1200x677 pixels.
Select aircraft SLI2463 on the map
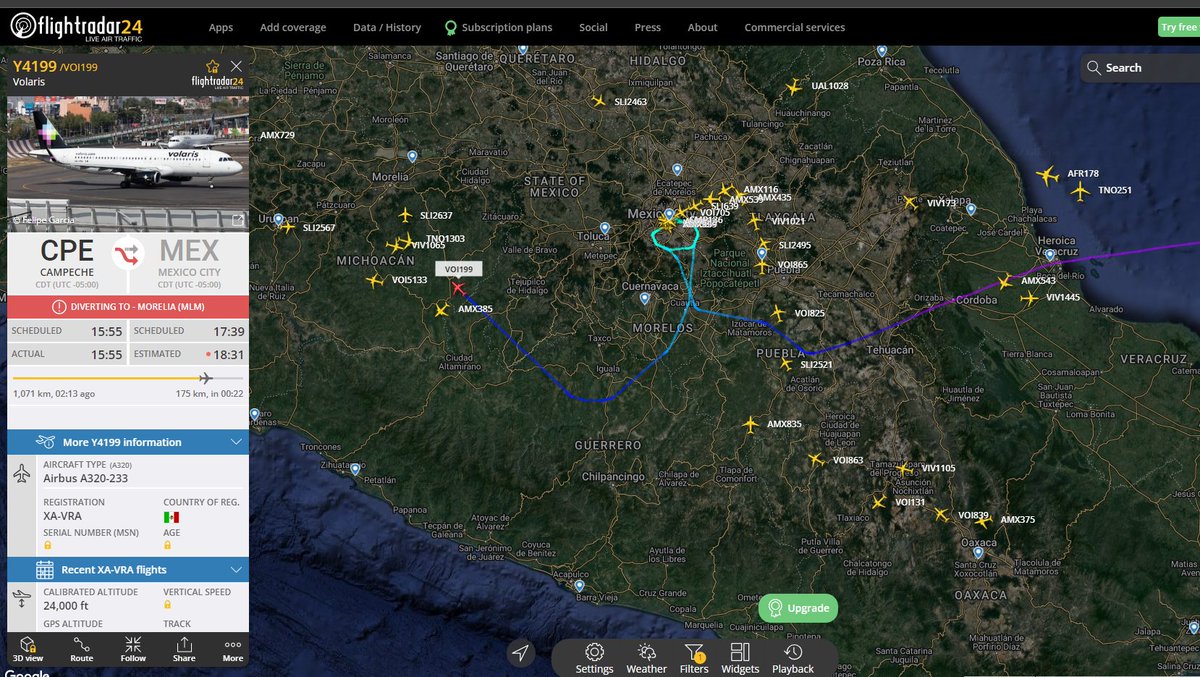coord(598,101)
